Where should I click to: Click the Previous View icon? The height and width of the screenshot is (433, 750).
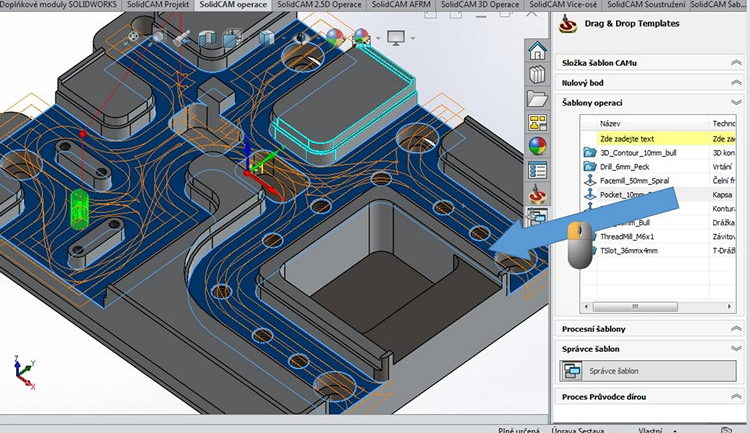coord(182,37)
